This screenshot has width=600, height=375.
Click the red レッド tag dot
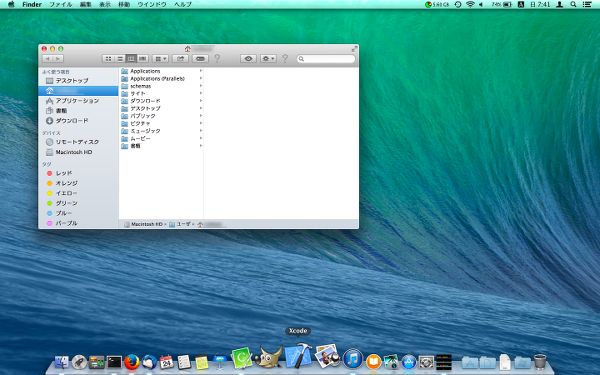[x=49, y=173]
